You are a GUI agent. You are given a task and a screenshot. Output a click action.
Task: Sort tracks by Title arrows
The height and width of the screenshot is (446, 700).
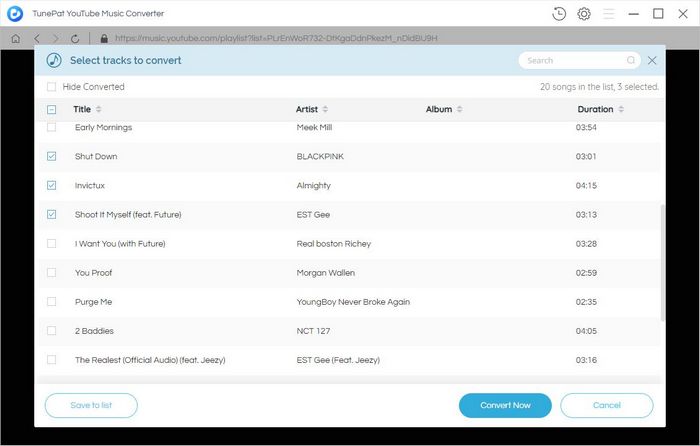[x=99, y=109]
